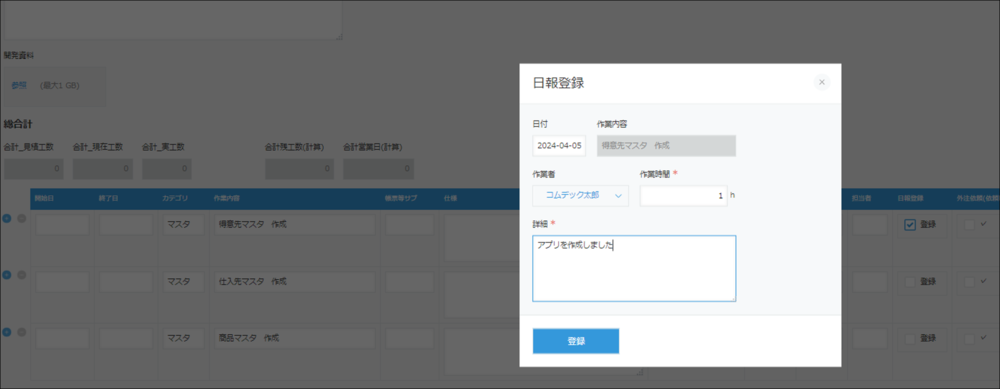Click the 合計_見積工数 total field
Image resolution: width=1000 pixels, height=389 pixels.
(33, 169)
